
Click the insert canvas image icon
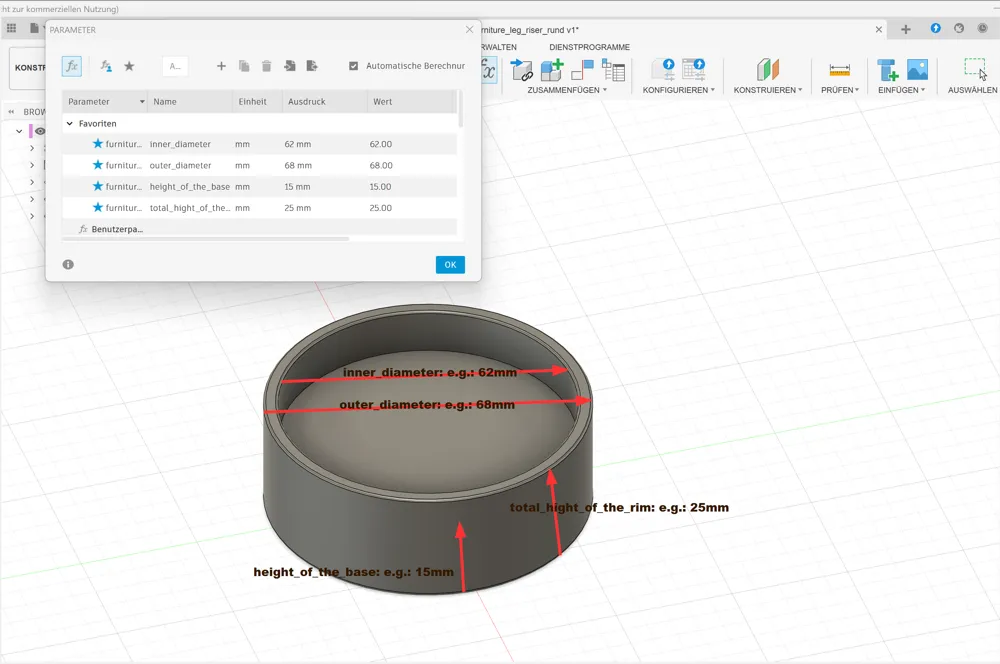click(917, 70)
